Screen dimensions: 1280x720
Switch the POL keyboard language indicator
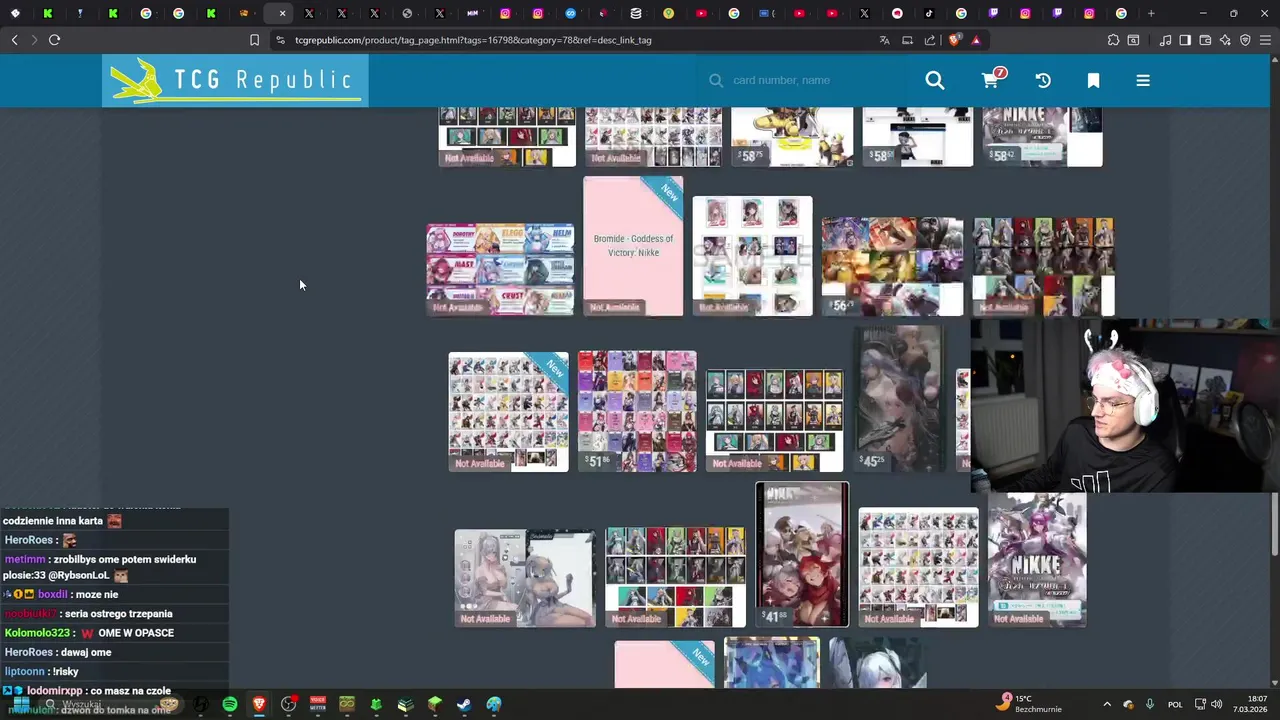click(1175, 704)
